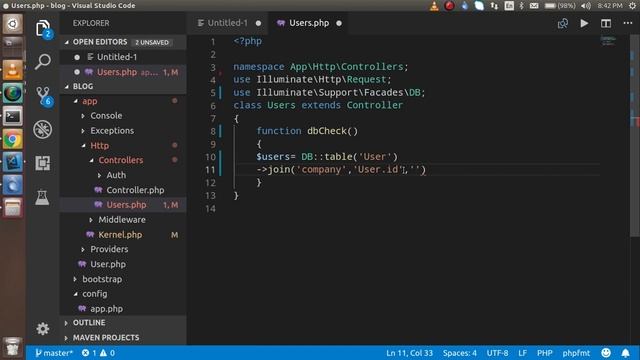Image resolution: width=640 pixels, height=360 pixels.
Task: Click UTF-8 encoding in status bar
Action: coord(497,353)
